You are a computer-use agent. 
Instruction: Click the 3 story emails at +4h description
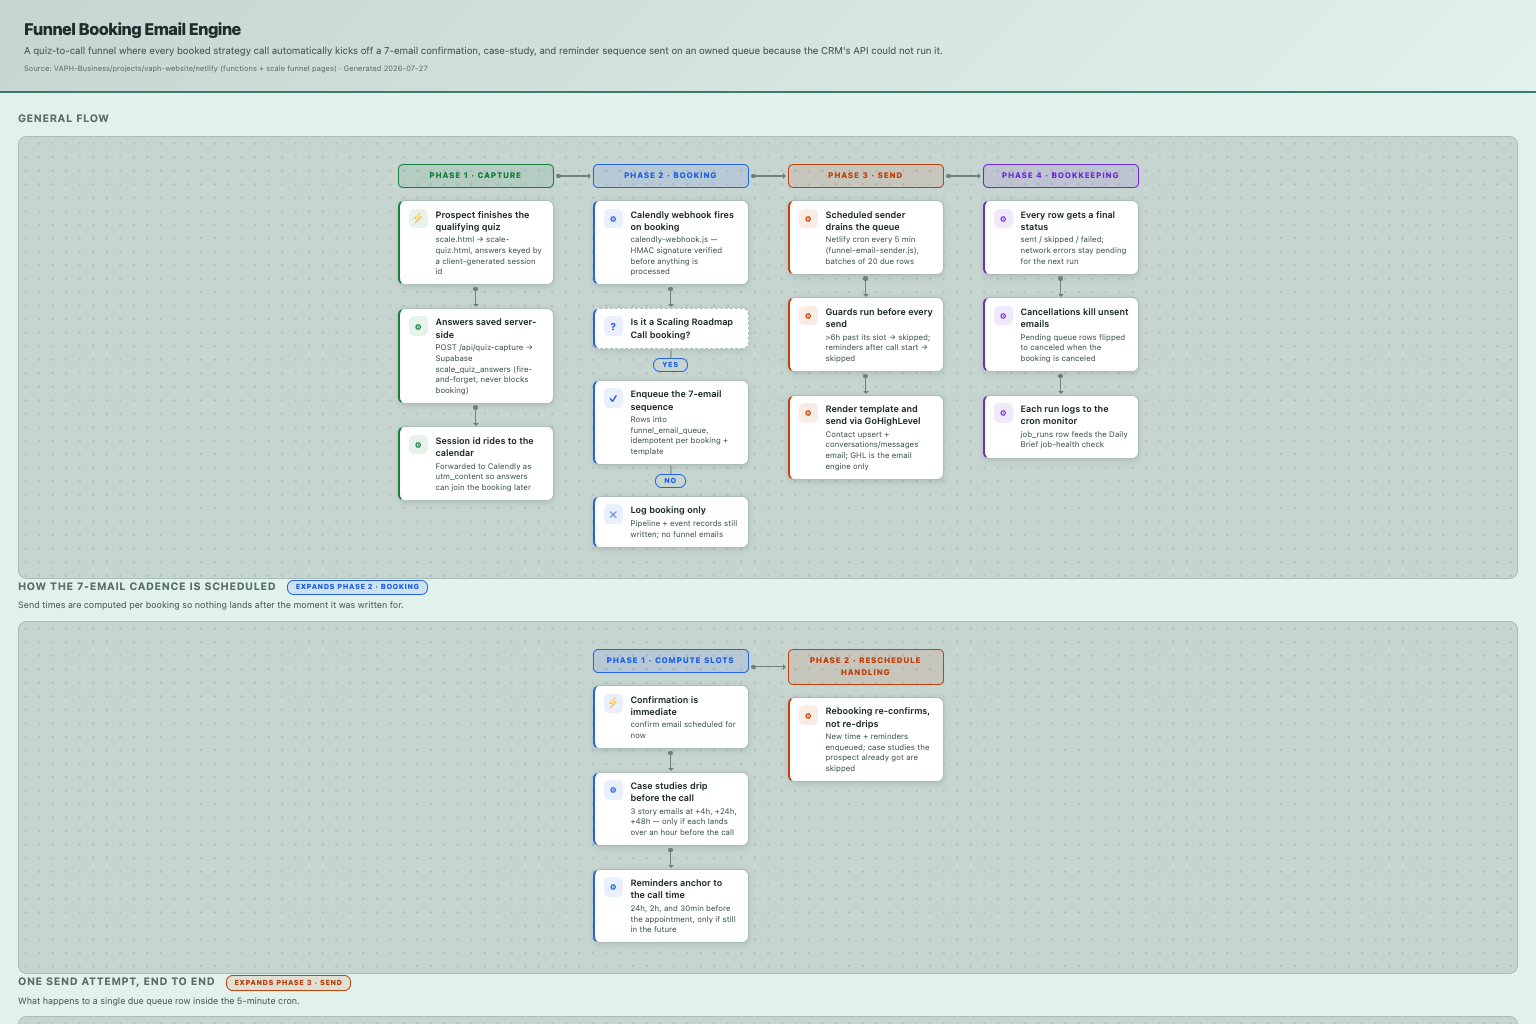tap(683, 822)
